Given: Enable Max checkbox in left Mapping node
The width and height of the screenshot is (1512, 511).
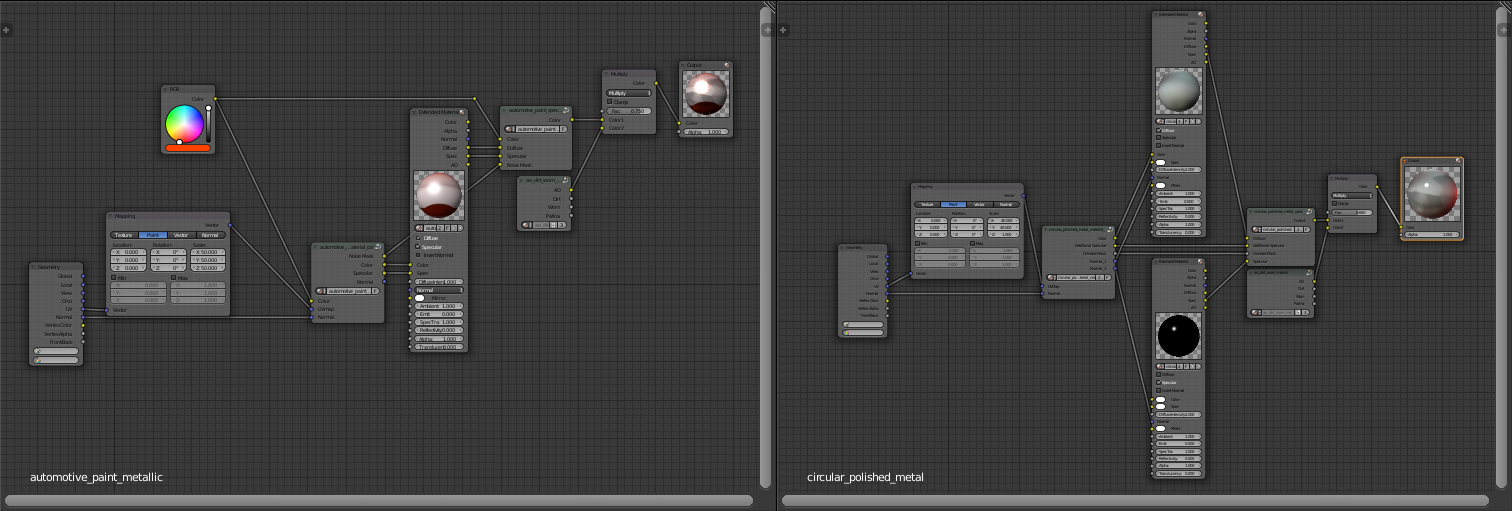Looking at the screenshot, I should click(173, 277).
